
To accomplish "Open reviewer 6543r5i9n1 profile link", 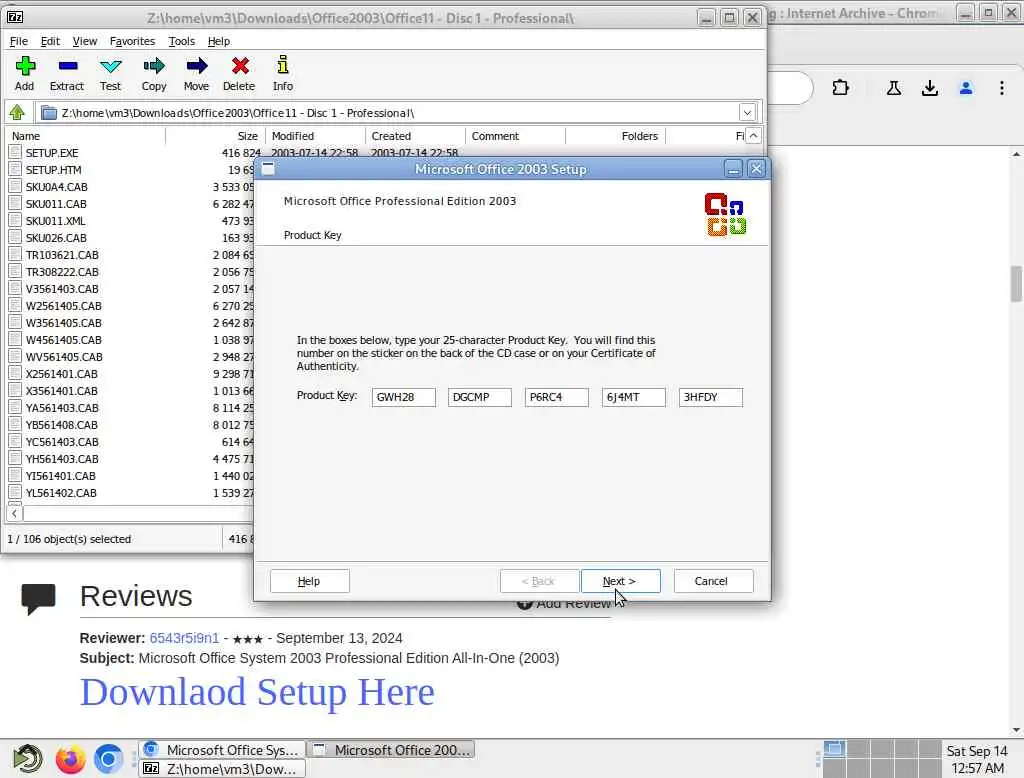I will point(184,638).
